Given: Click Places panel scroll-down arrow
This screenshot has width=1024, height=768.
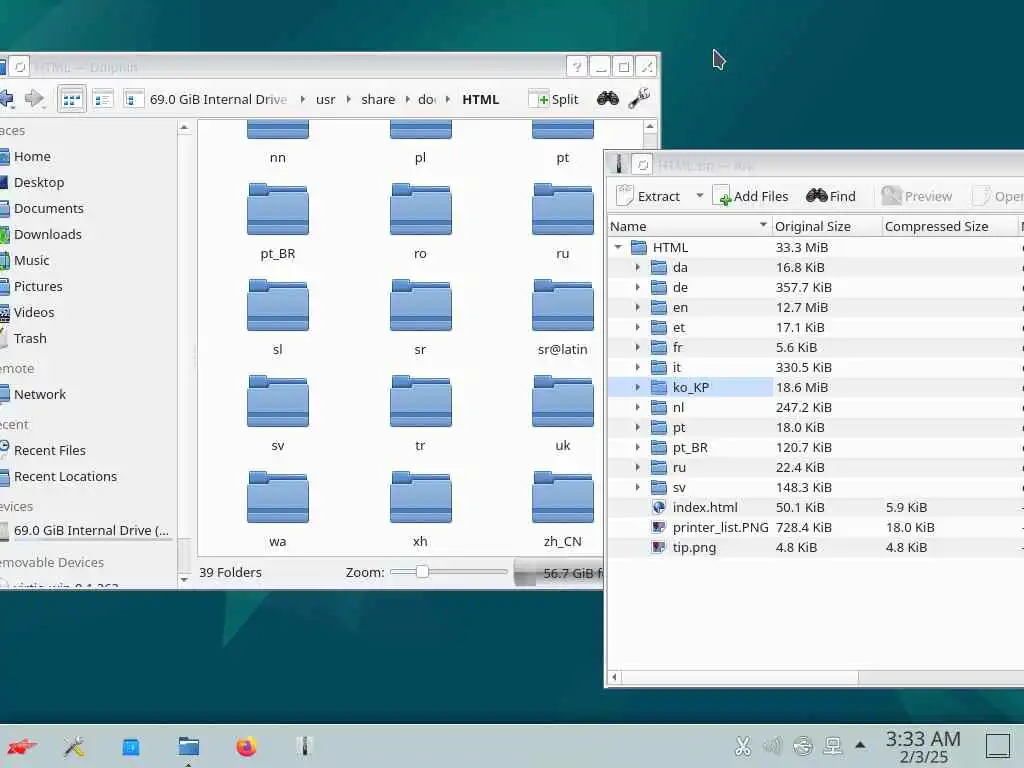Looking at the screenshot, I should coord(184,579).
